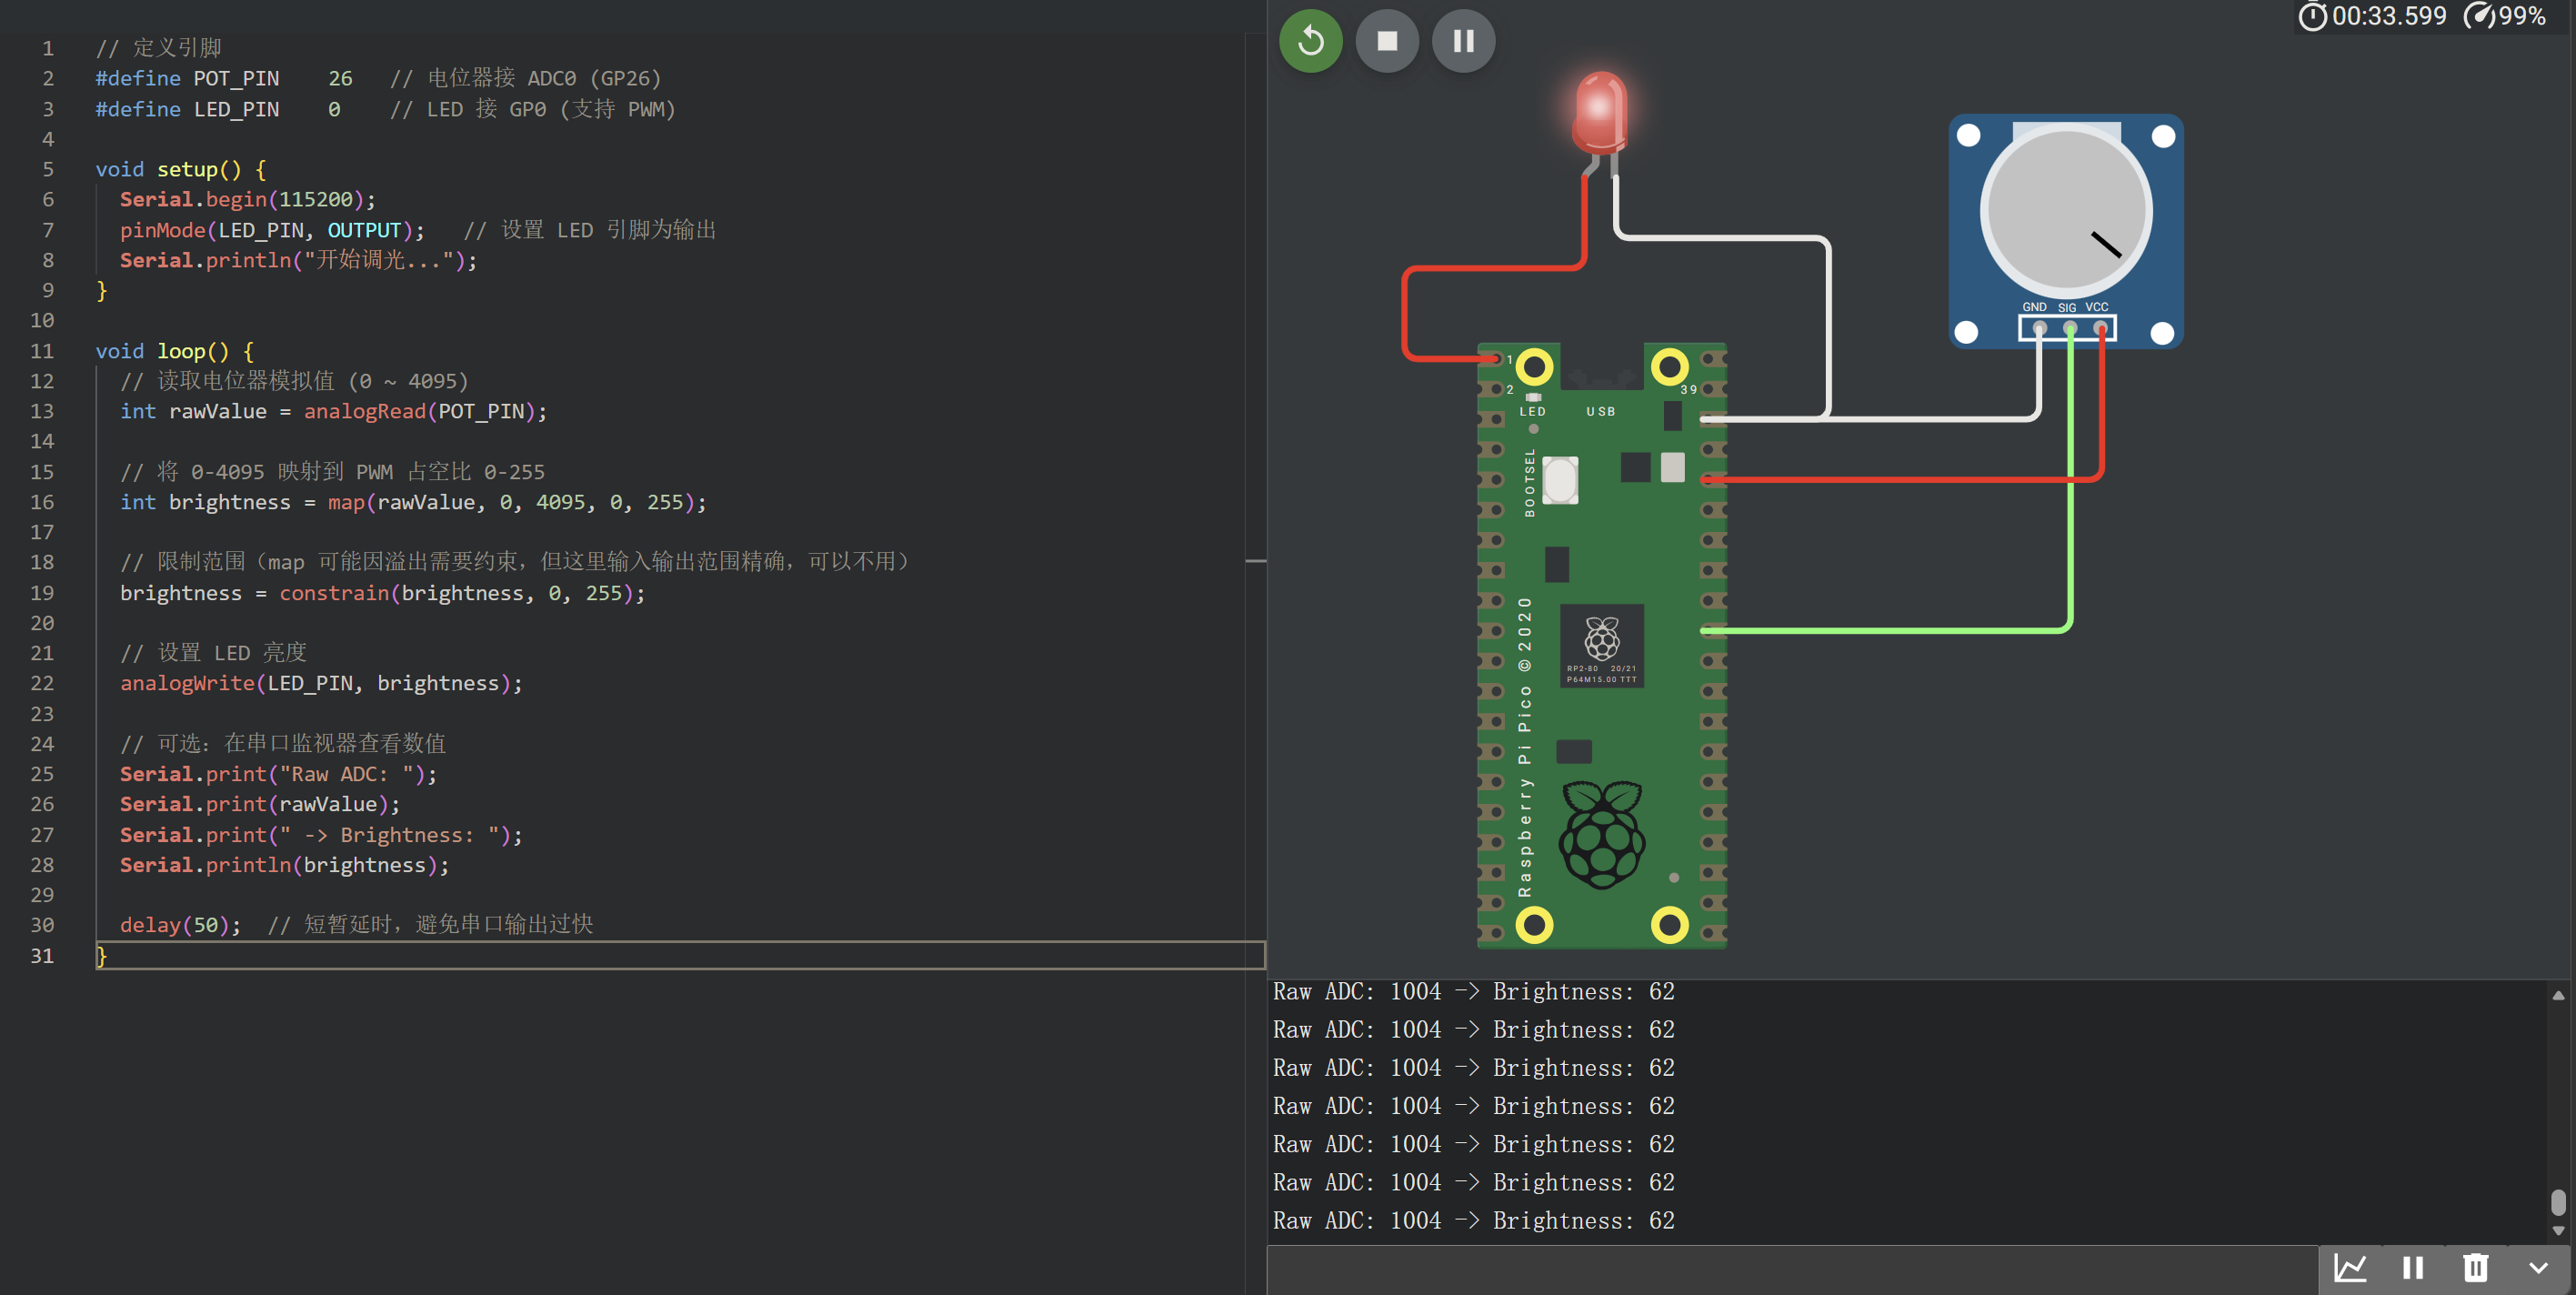Image resolution: width=2576 pixels, height=1295 pixels.
Task: Pause the simulation
Action: (1463, 41)
